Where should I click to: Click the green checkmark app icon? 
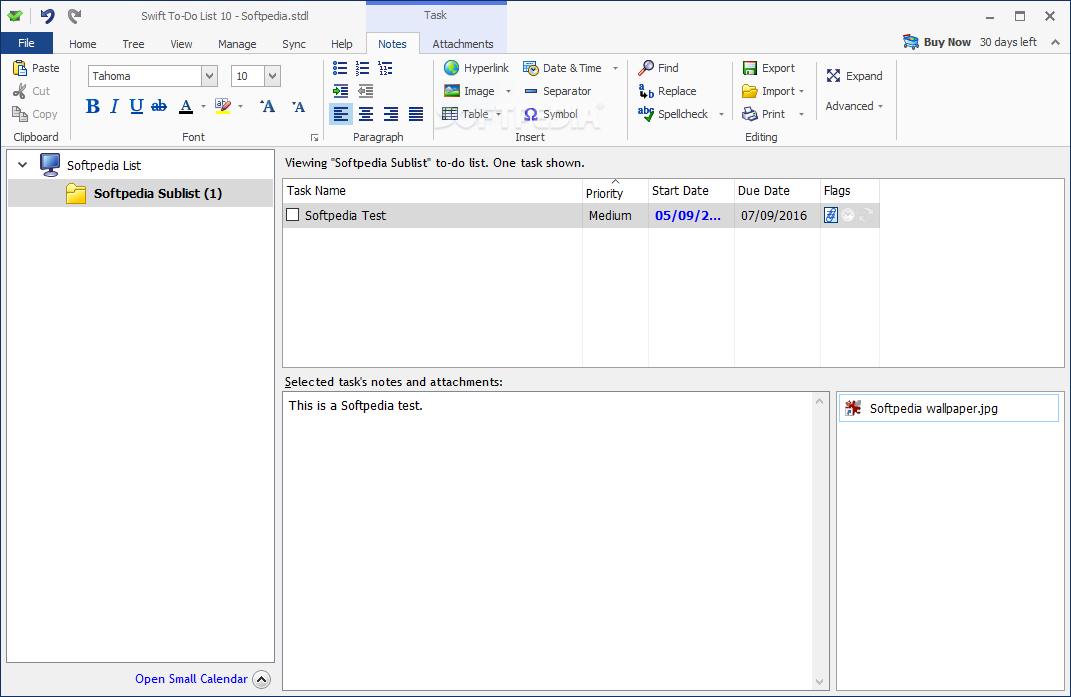pos(15,16)
